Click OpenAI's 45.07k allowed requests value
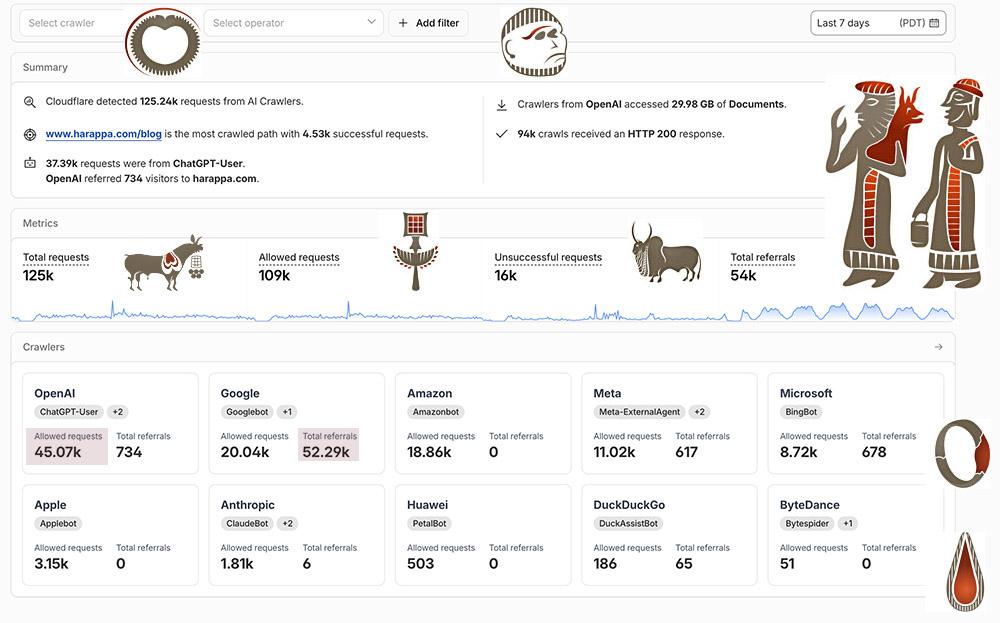 tap(57, 452)
